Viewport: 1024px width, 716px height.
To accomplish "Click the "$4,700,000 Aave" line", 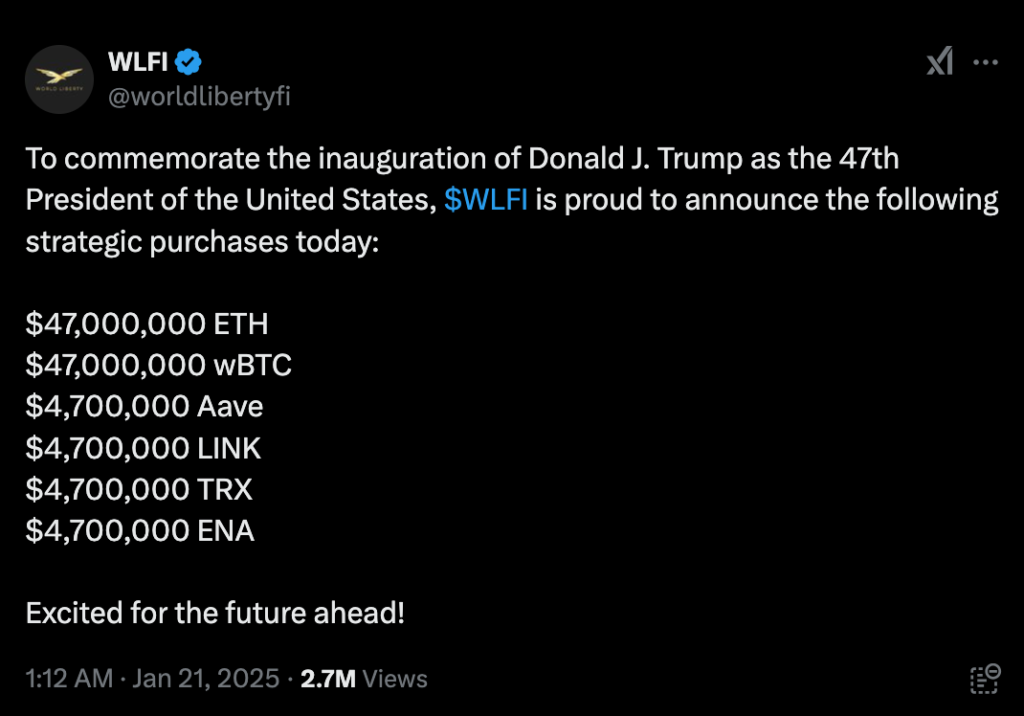I will click(x=145, y=406).
